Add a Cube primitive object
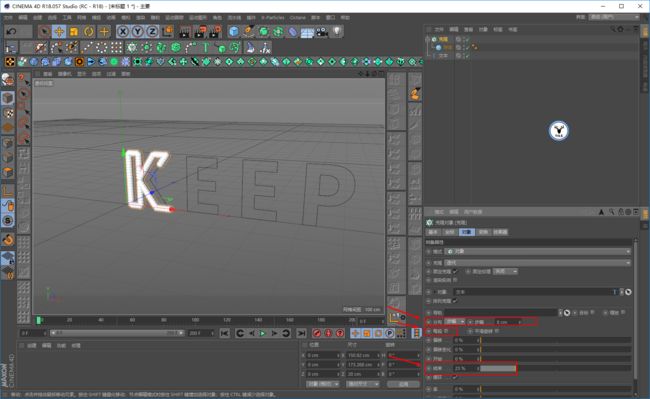Image resolution: width=650 pixels, height=399 pixels. [234, 31]
